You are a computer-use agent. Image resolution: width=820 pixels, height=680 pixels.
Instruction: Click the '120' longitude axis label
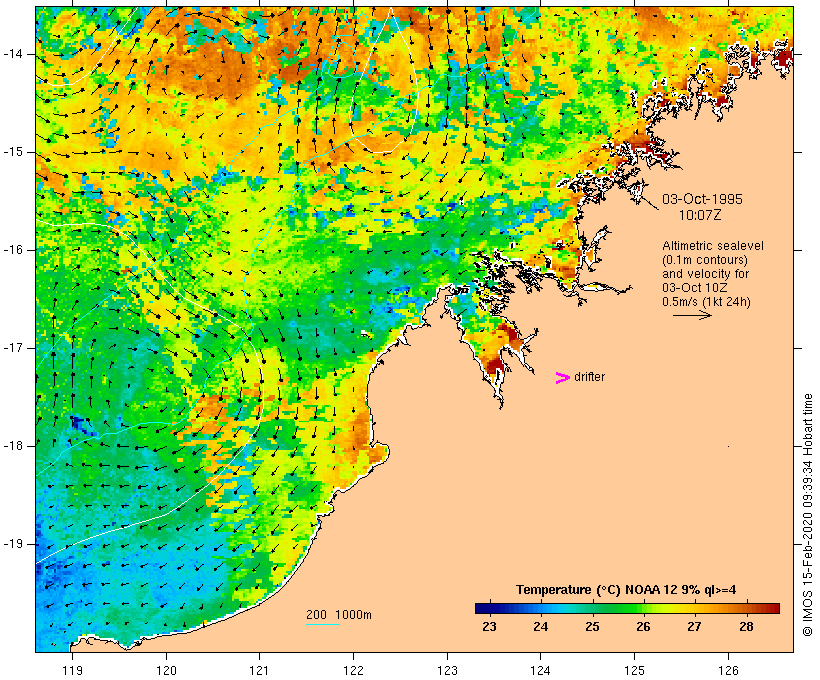point(166,670)
